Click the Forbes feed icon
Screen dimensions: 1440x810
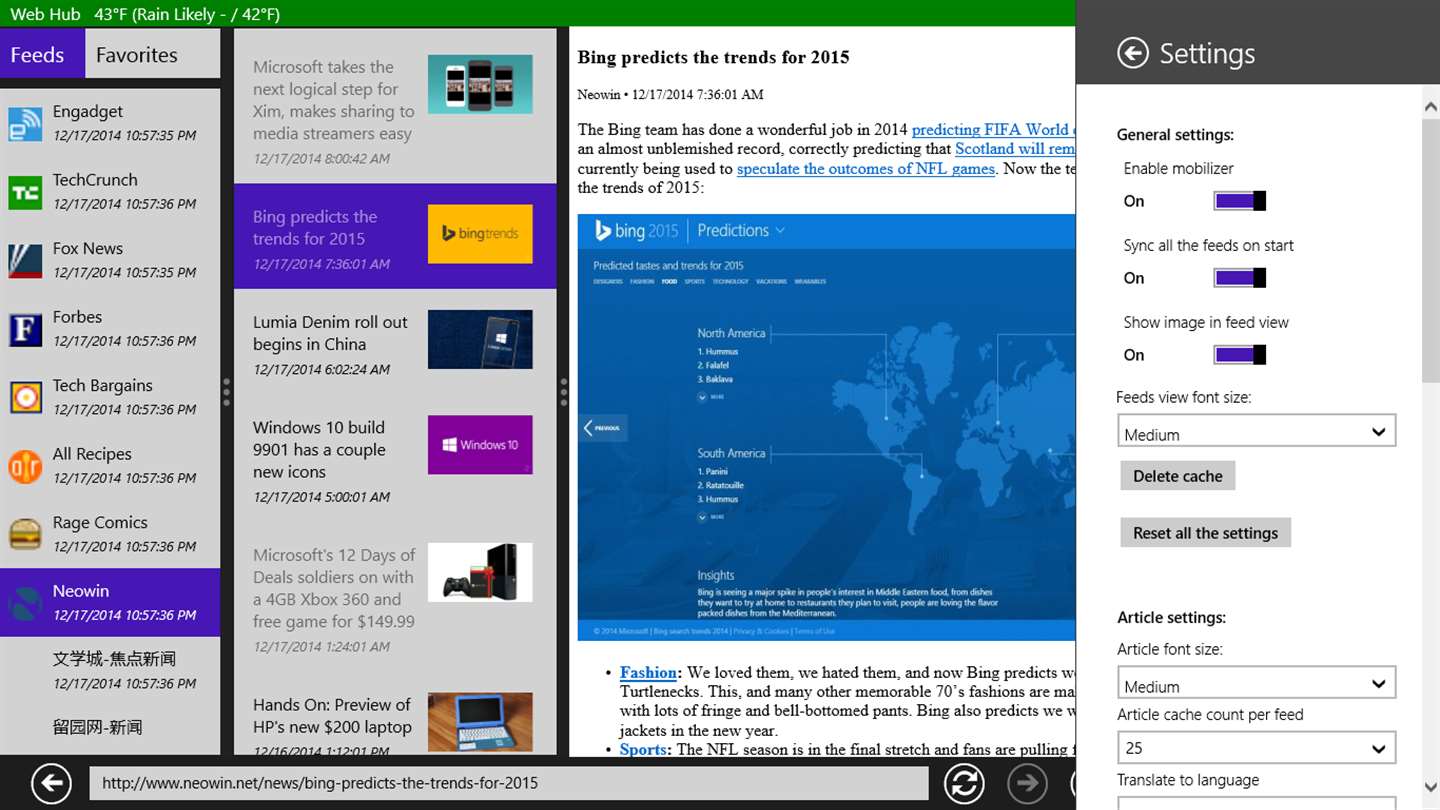click(x=25, y=329)
